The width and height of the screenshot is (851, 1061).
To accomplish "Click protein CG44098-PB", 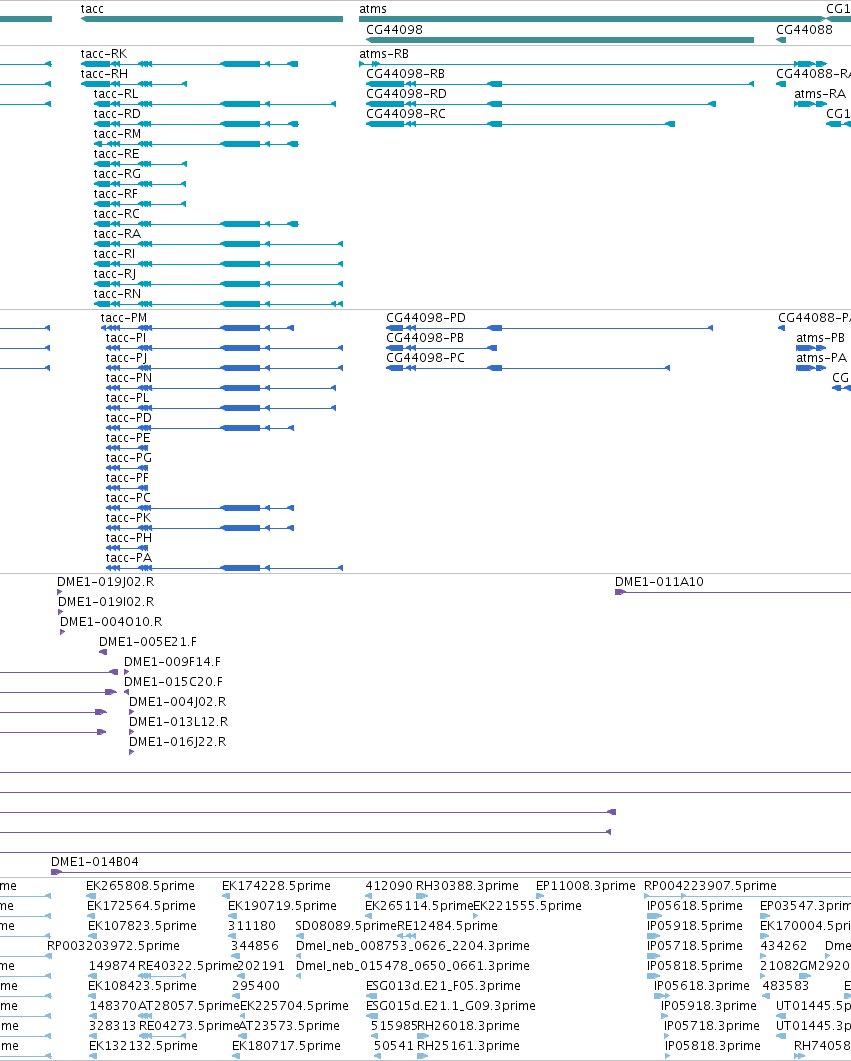I will (x=442, y=348).
